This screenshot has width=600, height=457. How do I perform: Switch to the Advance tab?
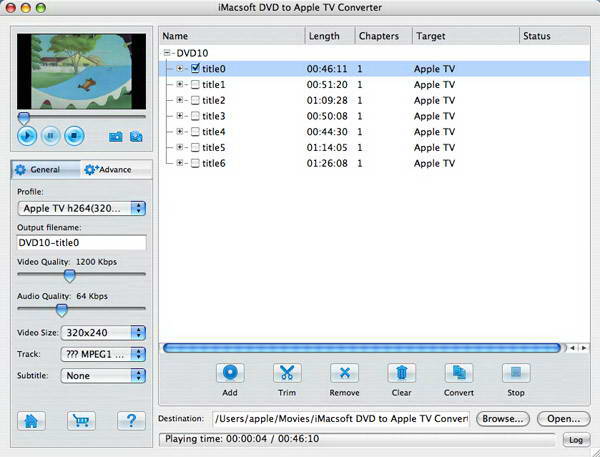tap(109, 170)
